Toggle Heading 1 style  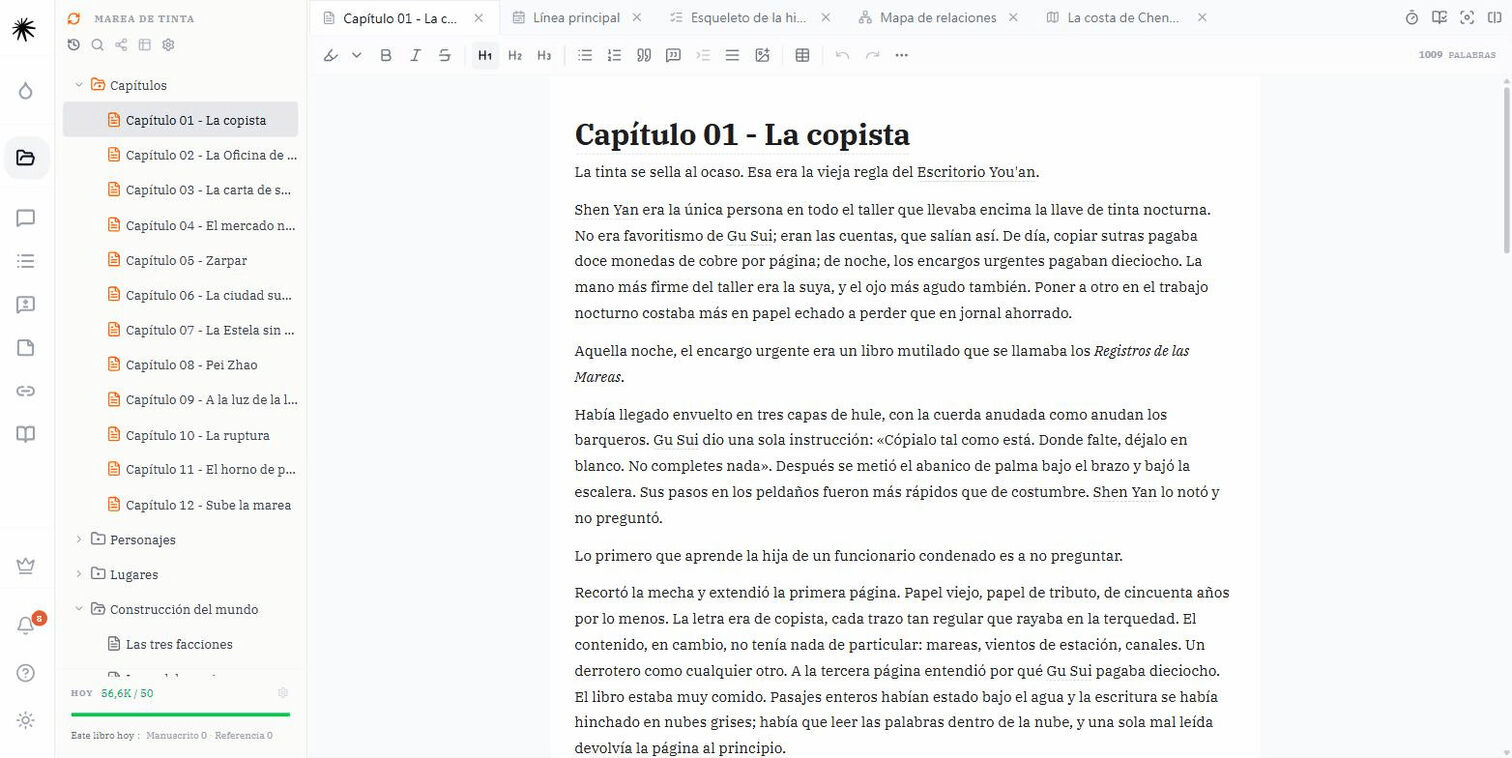[485, 55]
